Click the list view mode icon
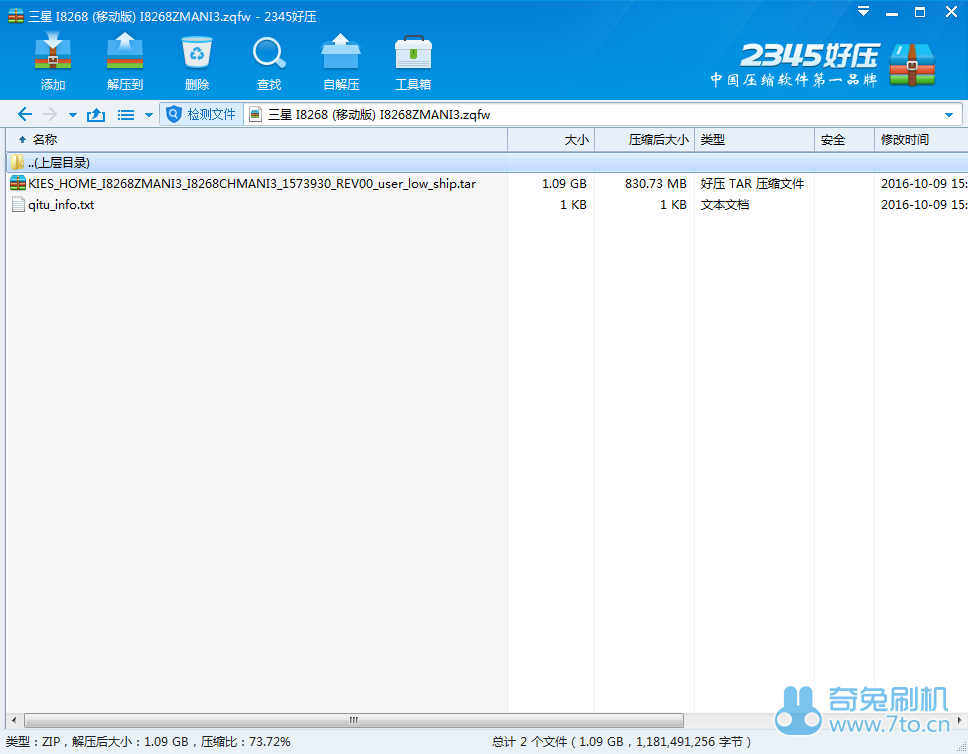The width and height of the screenshot is (968, 754). pos(126,115)
